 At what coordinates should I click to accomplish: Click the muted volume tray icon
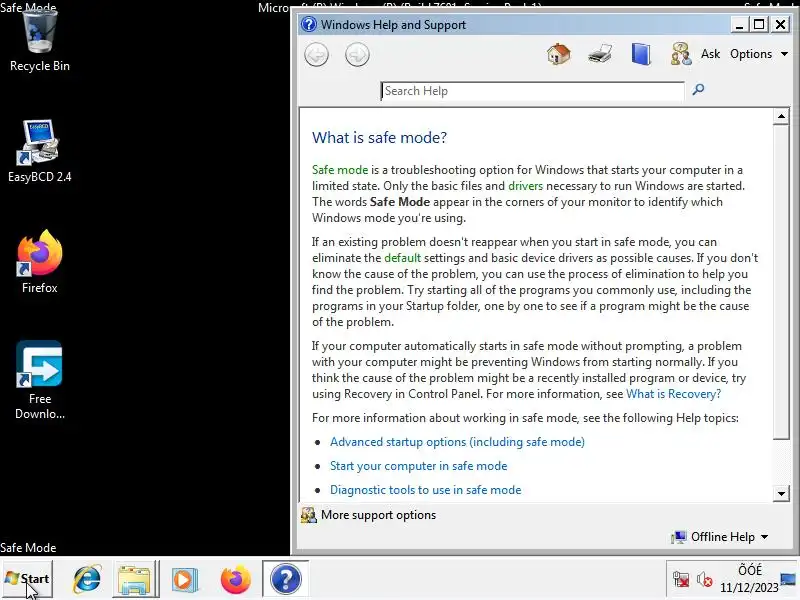tap(705, 579)
